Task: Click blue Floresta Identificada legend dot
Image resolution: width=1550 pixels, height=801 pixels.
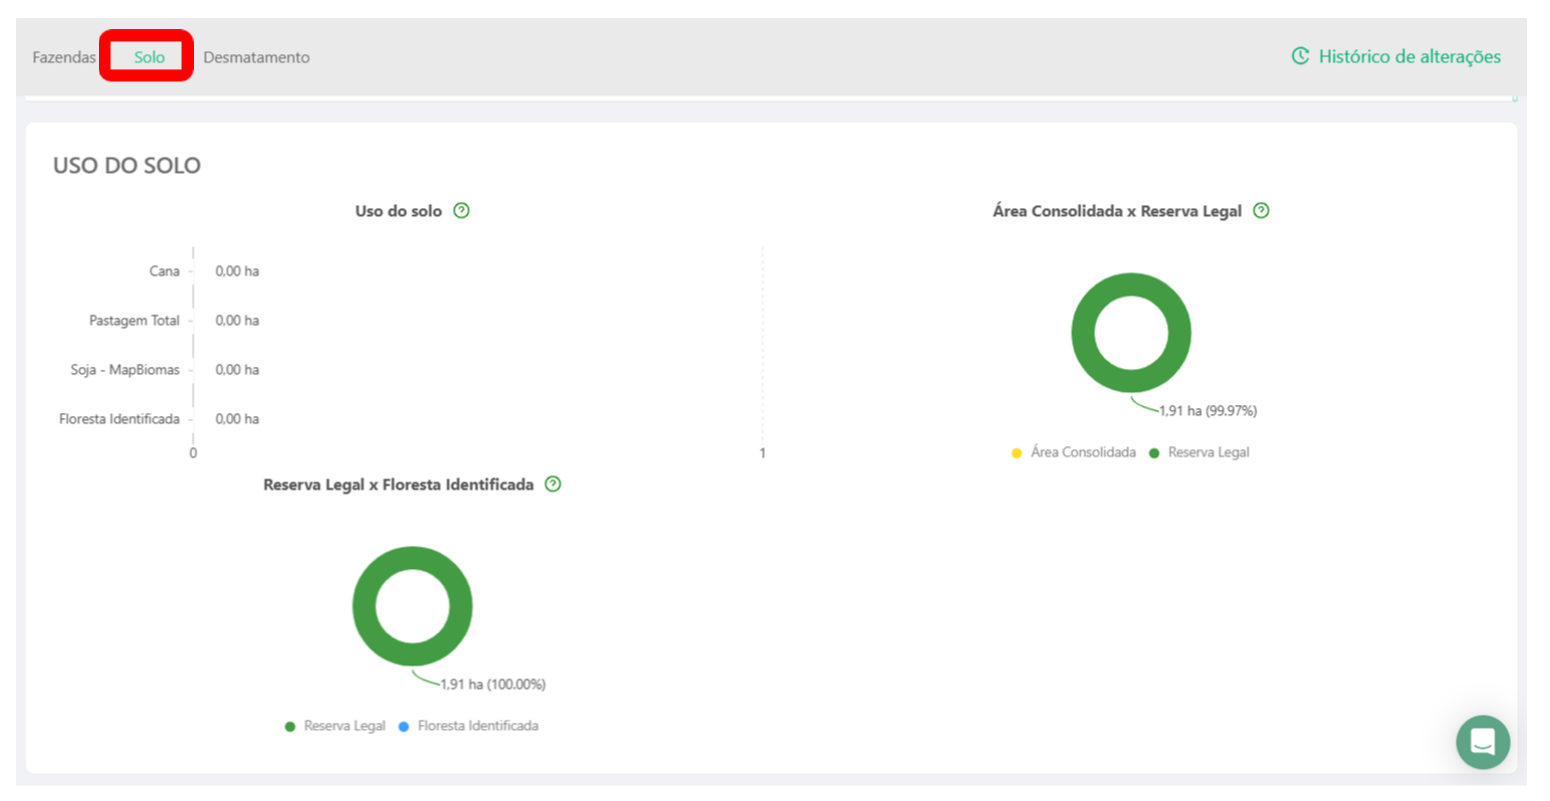Action: pos(404,727)
